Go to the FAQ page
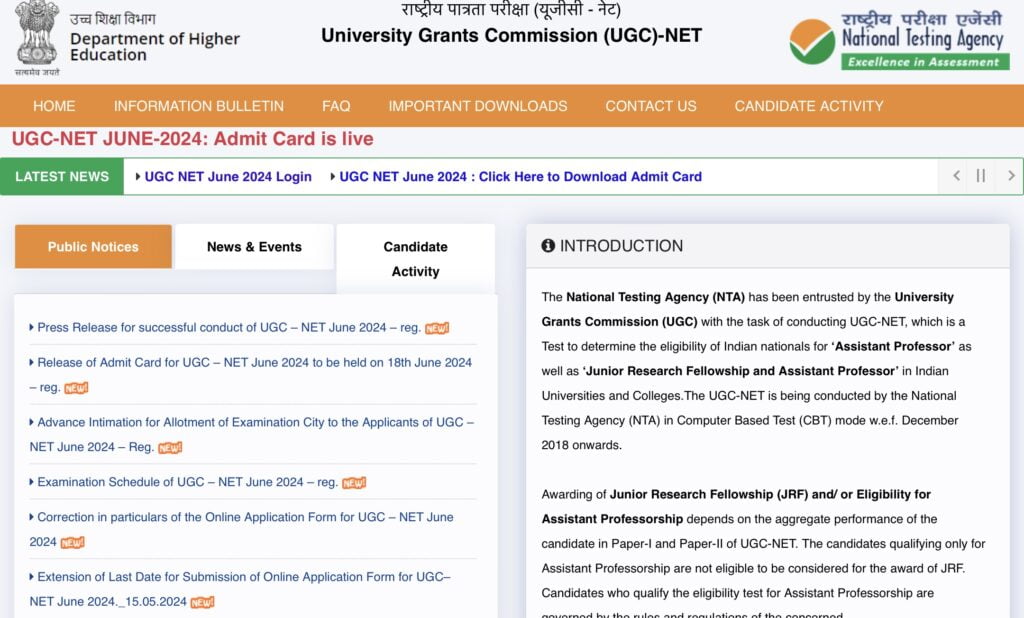The width and height of the screenshot is (1024, 618). click(336, 106)
